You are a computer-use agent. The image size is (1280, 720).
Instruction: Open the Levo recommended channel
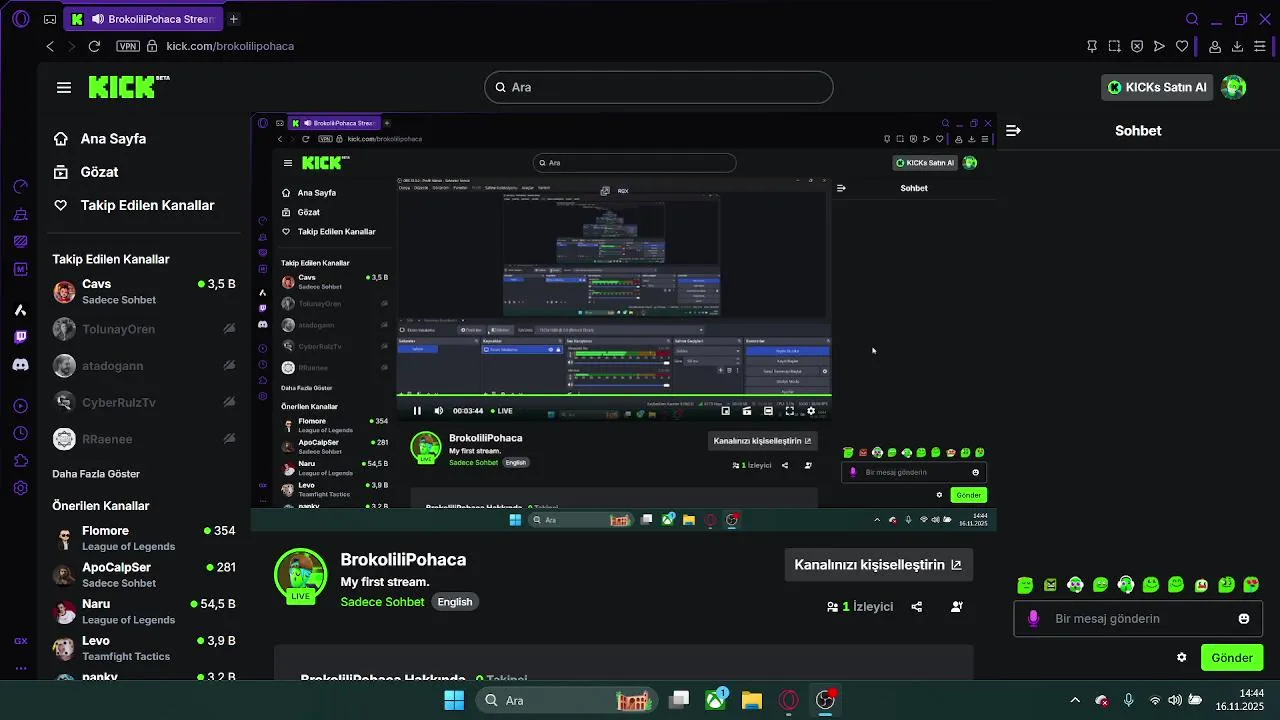[144, 648]
